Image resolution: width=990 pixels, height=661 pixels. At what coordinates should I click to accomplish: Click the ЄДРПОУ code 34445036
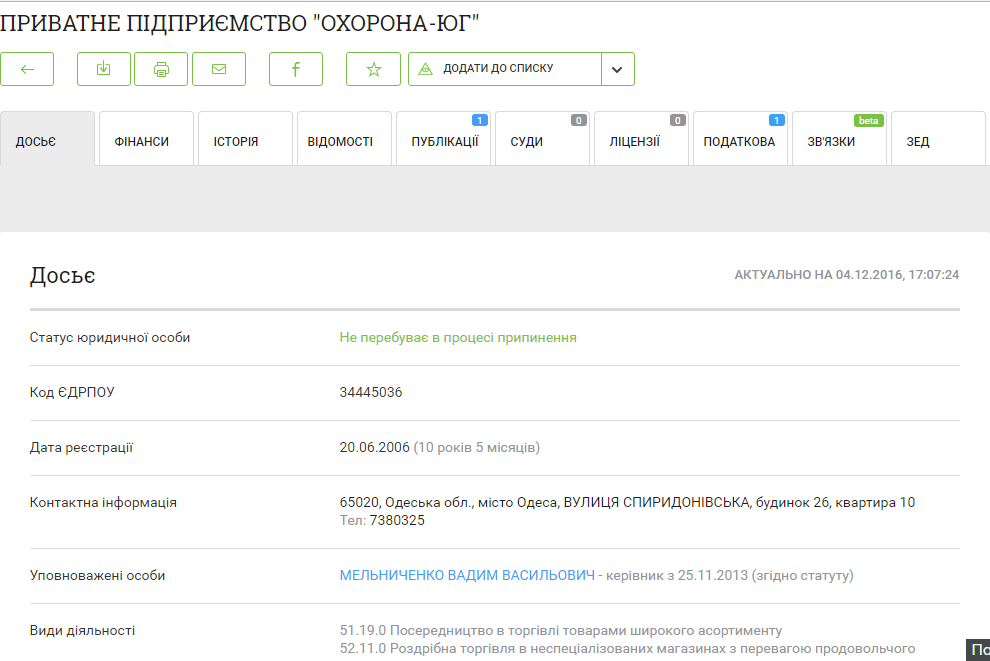pyautogui.click(x=371, y=393)
